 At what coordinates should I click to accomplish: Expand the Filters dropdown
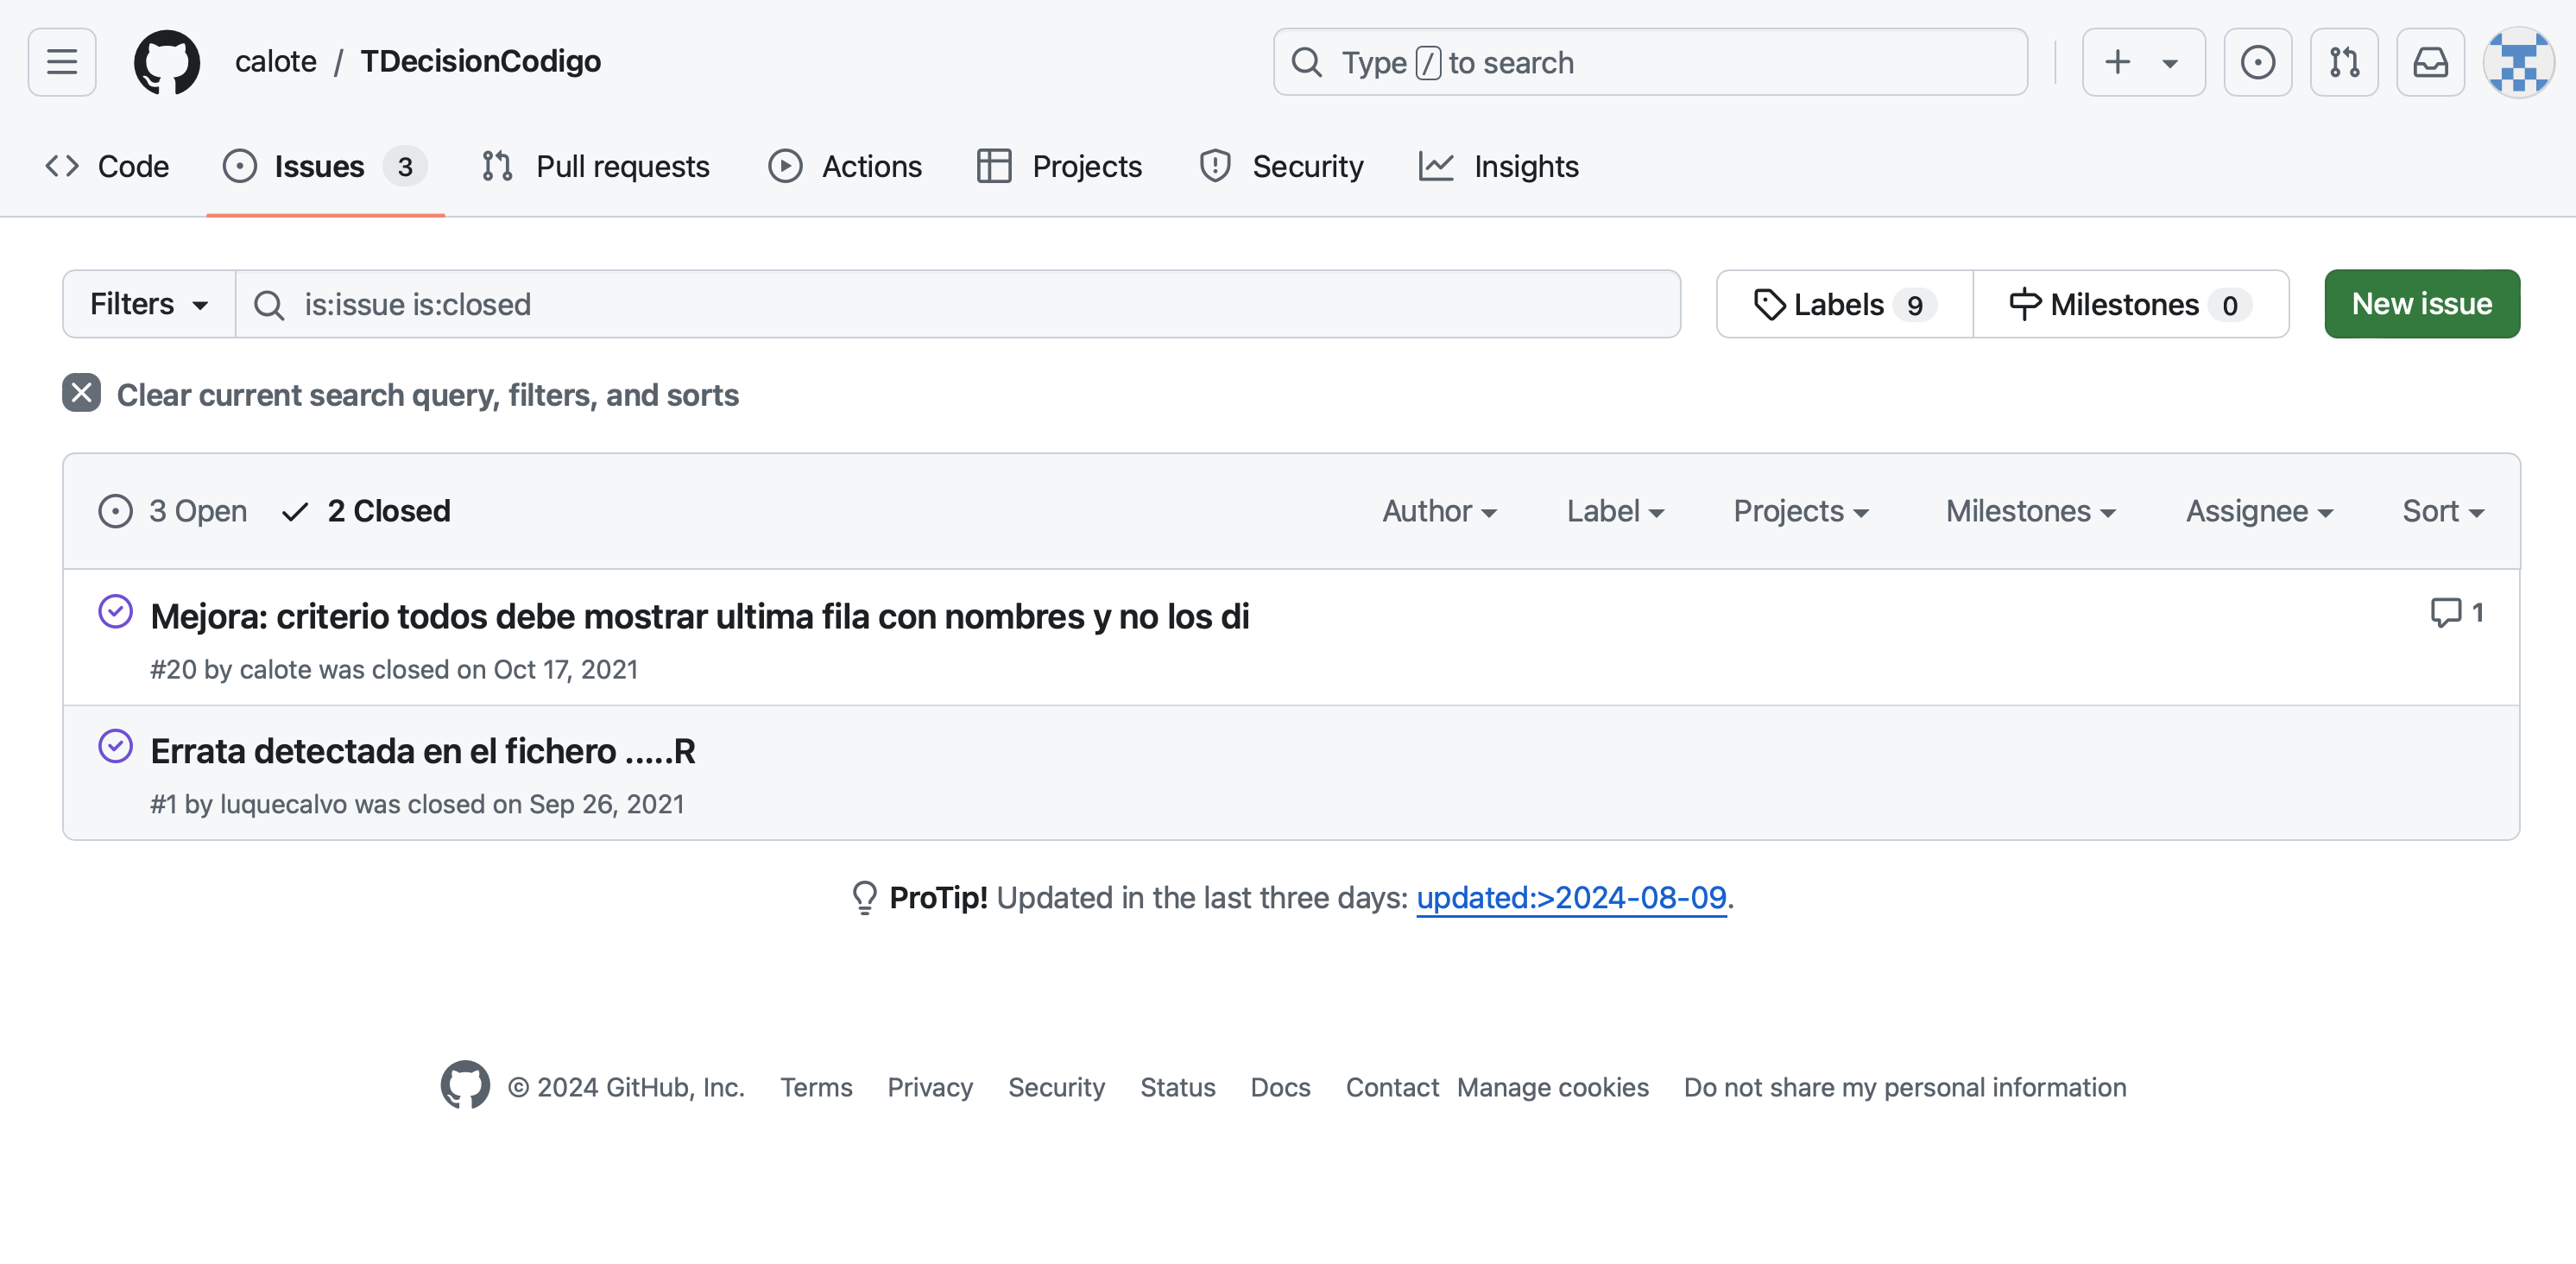point(149,304)
